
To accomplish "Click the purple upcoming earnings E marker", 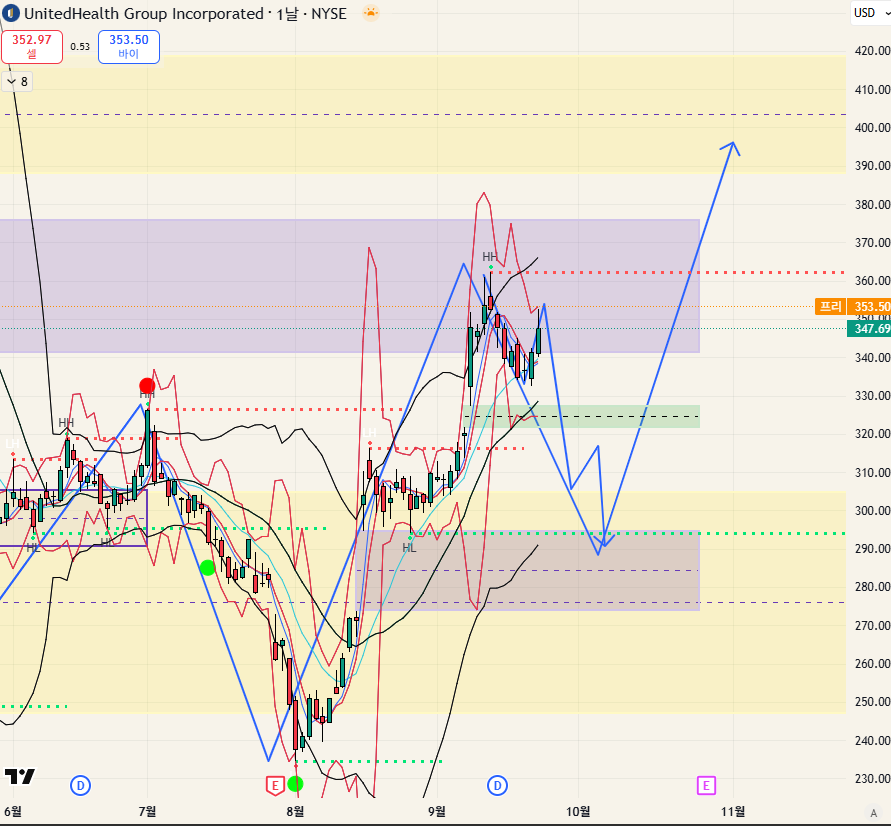I will pyautogui.click(x=706, y=786).
